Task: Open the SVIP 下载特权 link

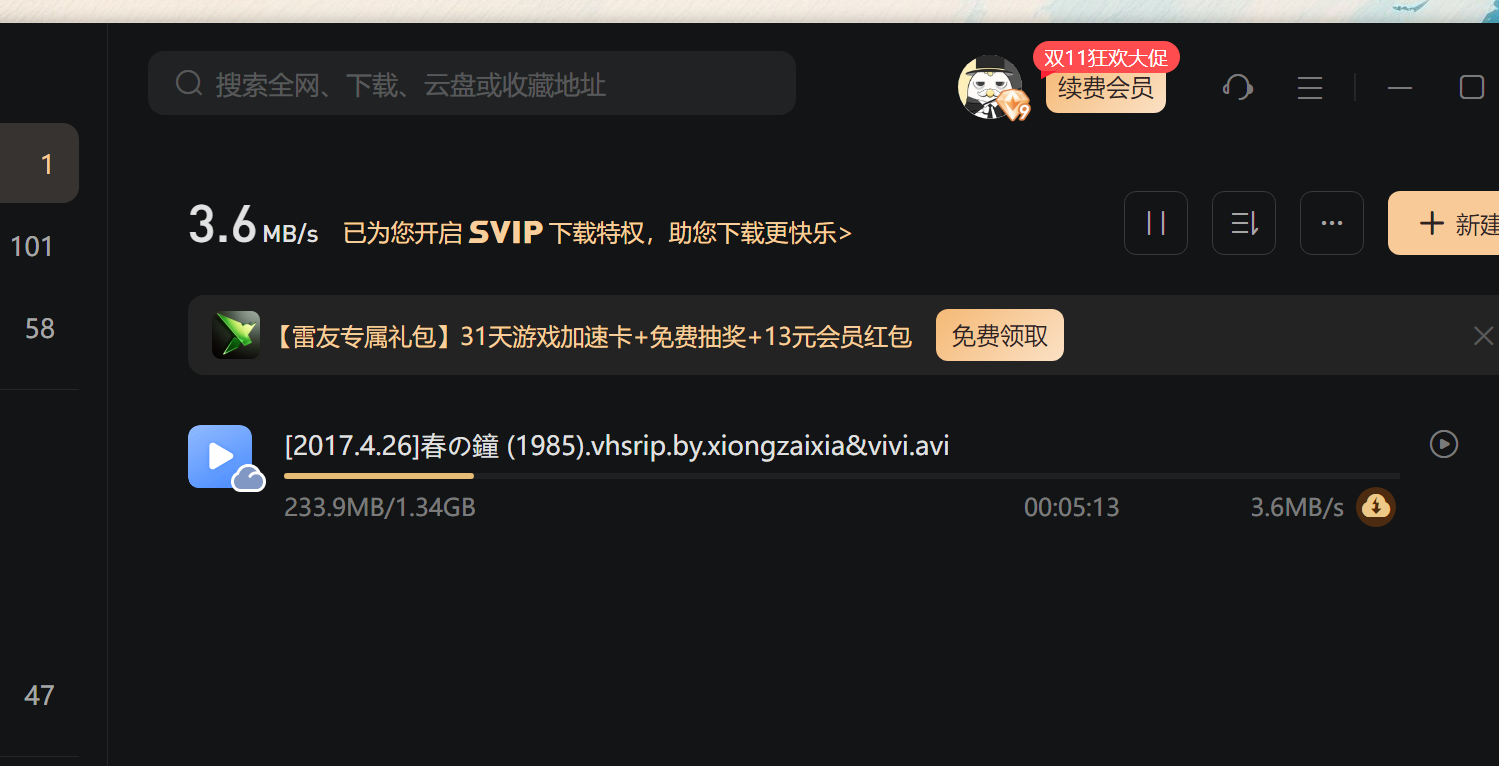Action: click(x=597, y=233)
